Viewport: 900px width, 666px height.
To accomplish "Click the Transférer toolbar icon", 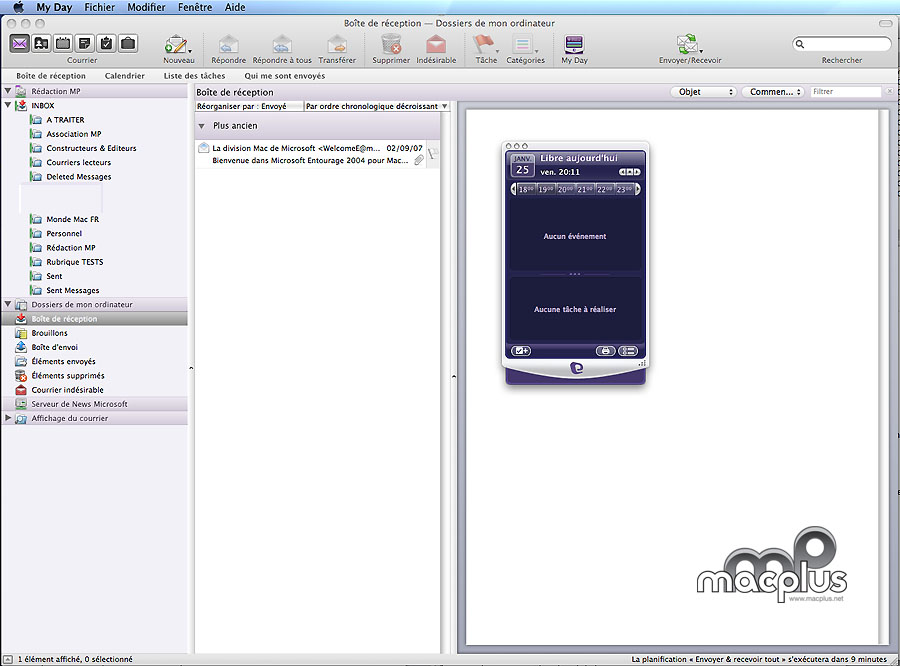I will tap(337, 44).
